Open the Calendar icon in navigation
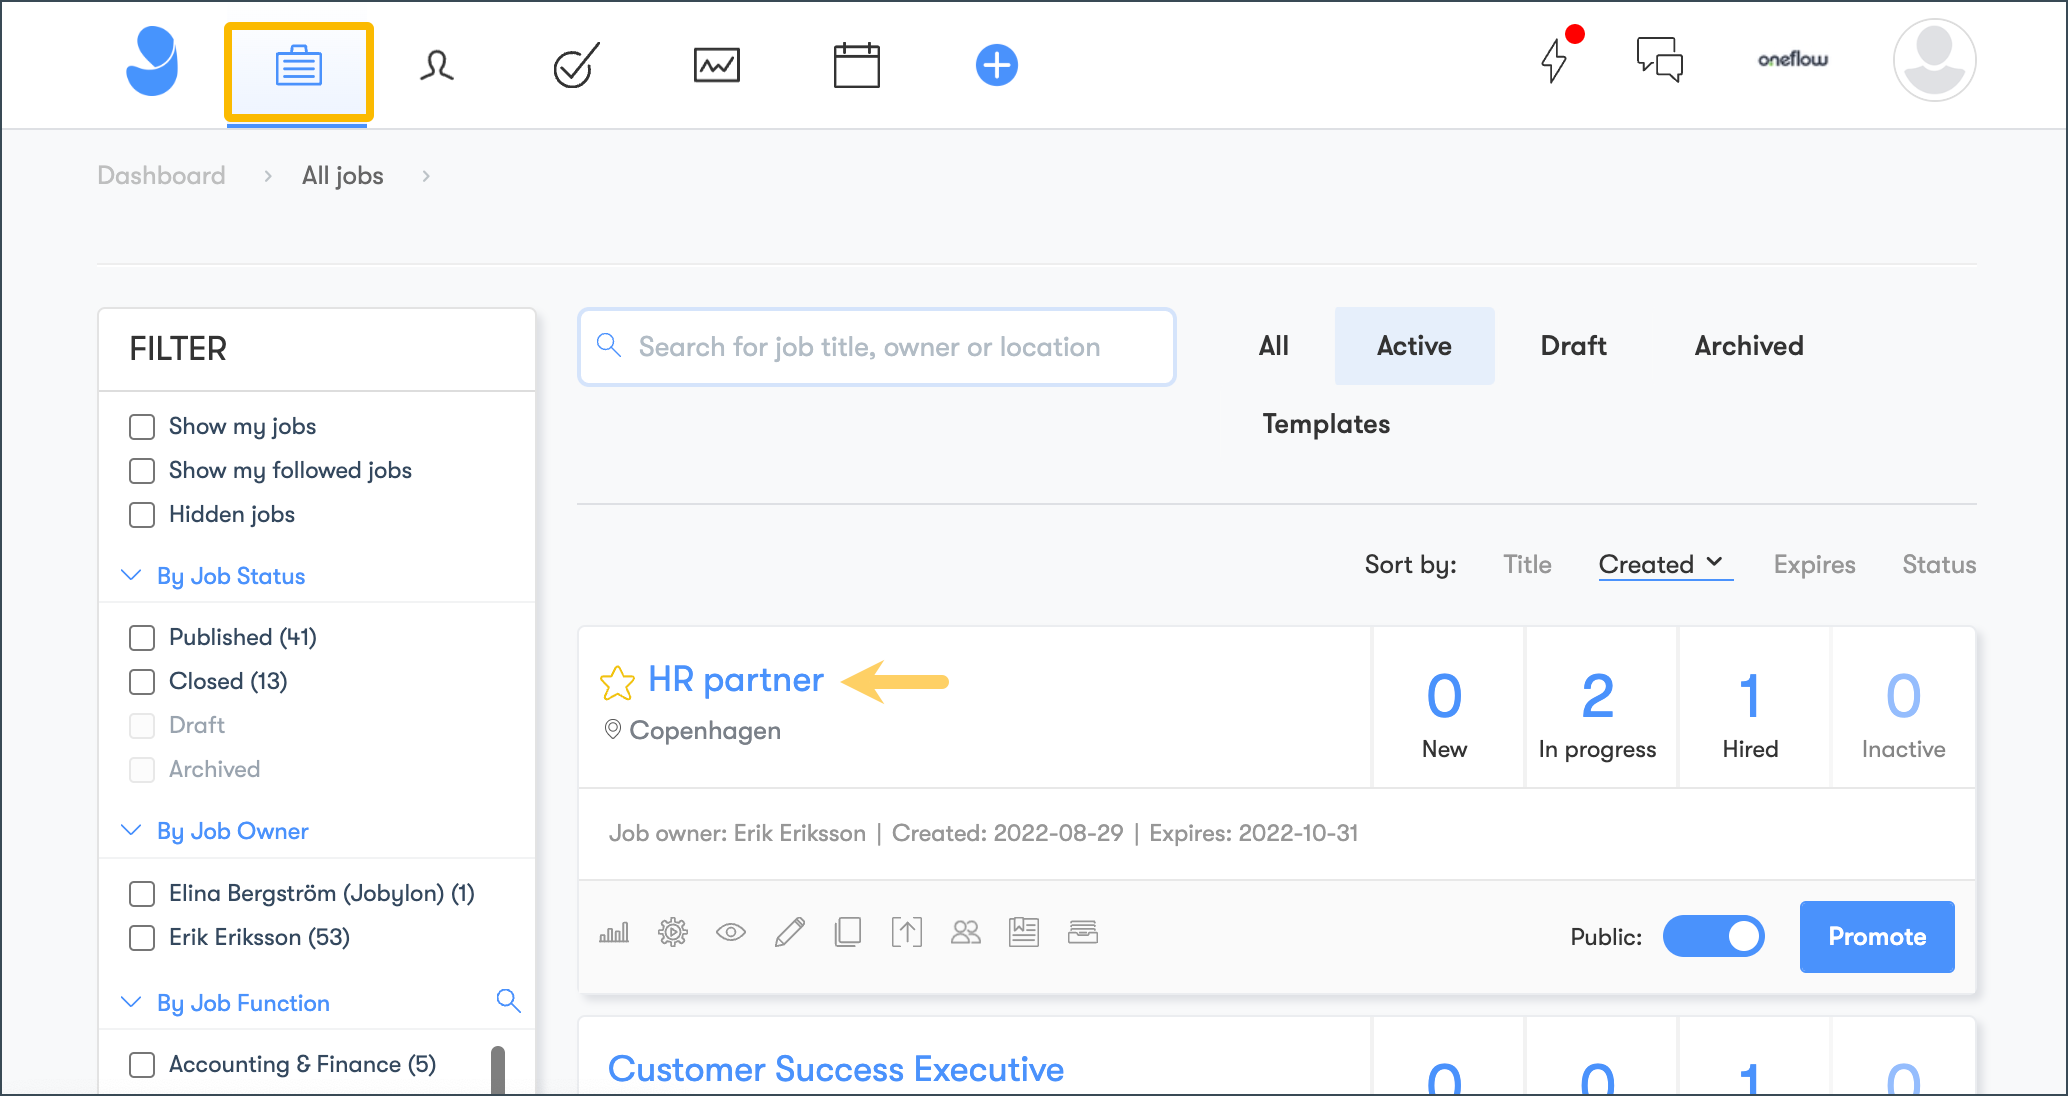 857,65
